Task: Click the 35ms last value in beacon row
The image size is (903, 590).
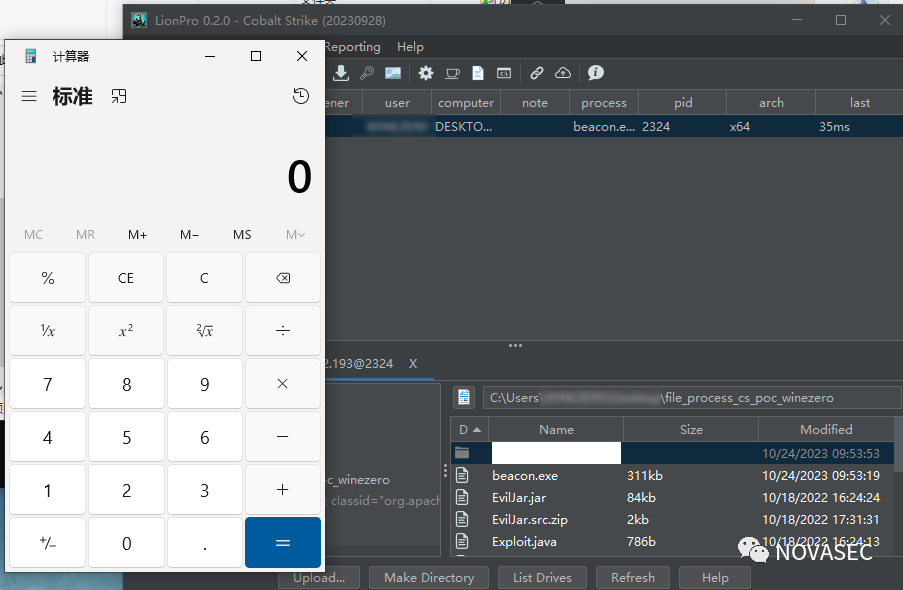Action: [834, 126]
